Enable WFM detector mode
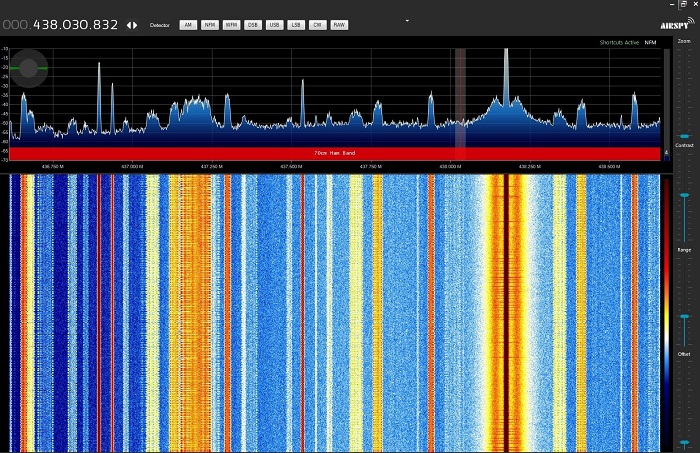Image resolution: width=700 pixels, height=453 pixels. (231, 25)
